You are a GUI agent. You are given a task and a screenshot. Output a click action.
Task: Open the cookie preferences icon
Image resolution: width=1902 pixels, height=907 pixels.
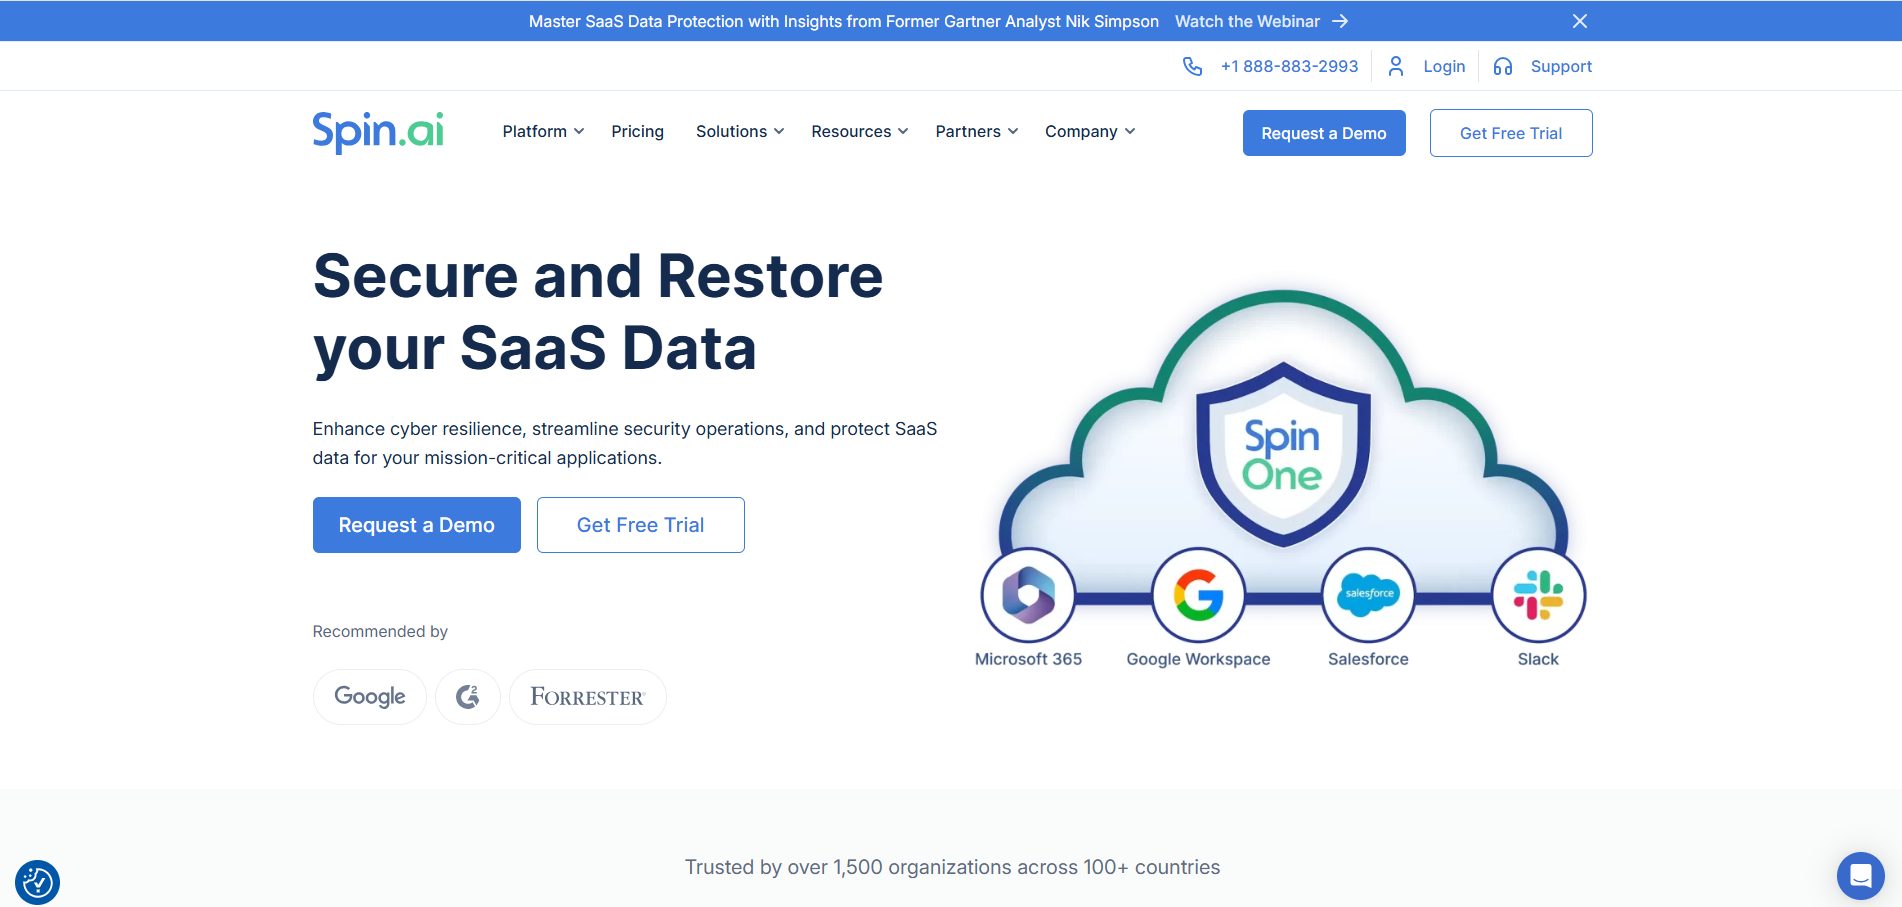pyautogui.click(x=38, y=882)
